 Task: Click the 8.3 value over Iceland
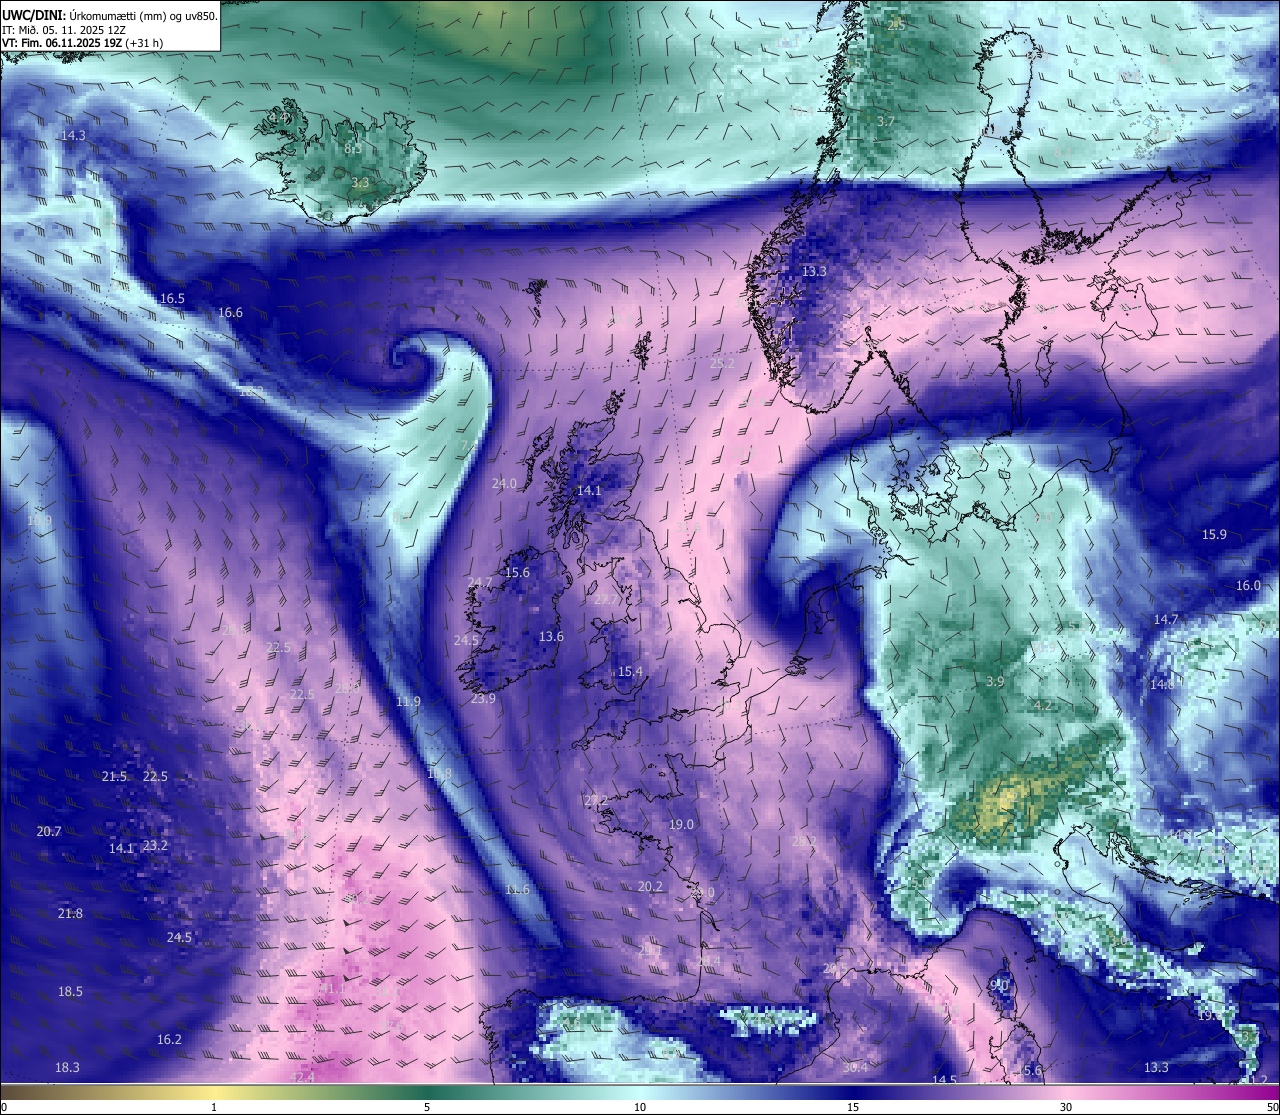click(x=353, y=149)
